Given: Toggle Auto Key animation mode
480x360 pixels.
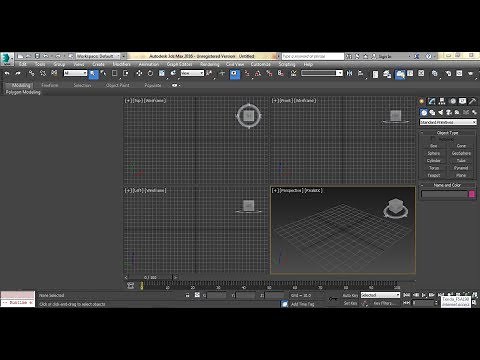Looking at the screenshot, I should click(350, 296).
